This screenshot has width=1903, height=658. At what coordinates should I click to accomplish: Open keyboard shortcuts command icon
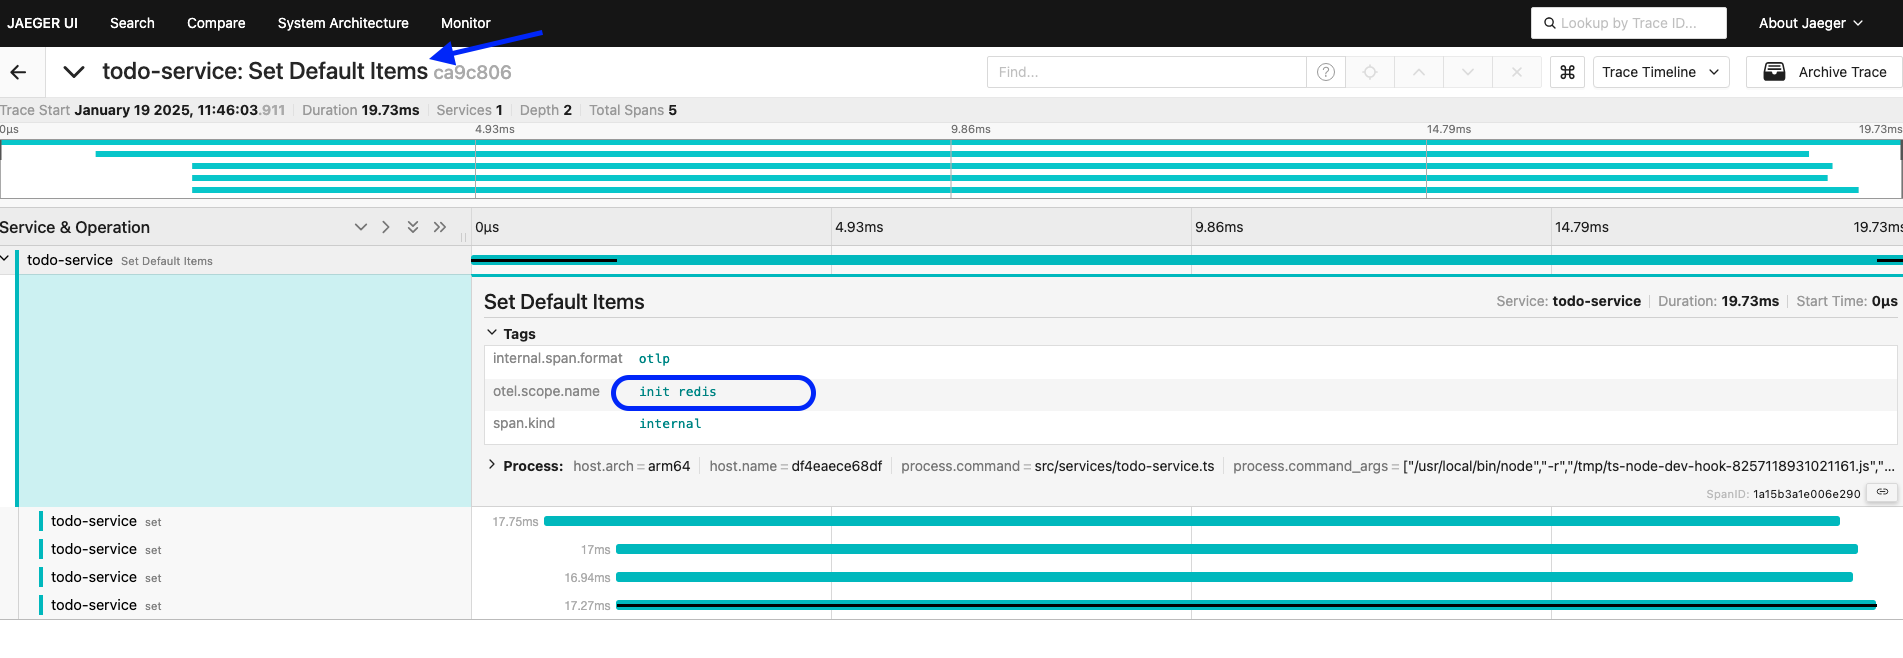pos(1567,72)
